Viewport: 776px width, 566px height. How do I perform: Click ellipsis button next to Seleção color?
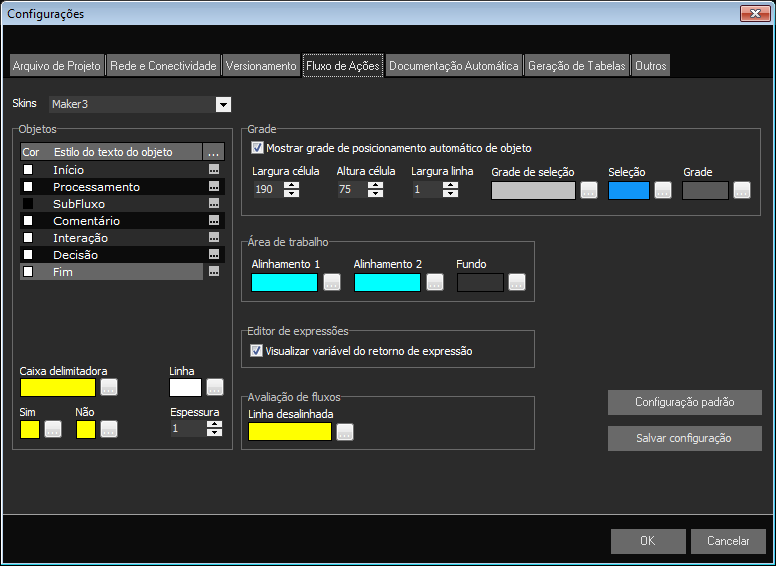663,191
